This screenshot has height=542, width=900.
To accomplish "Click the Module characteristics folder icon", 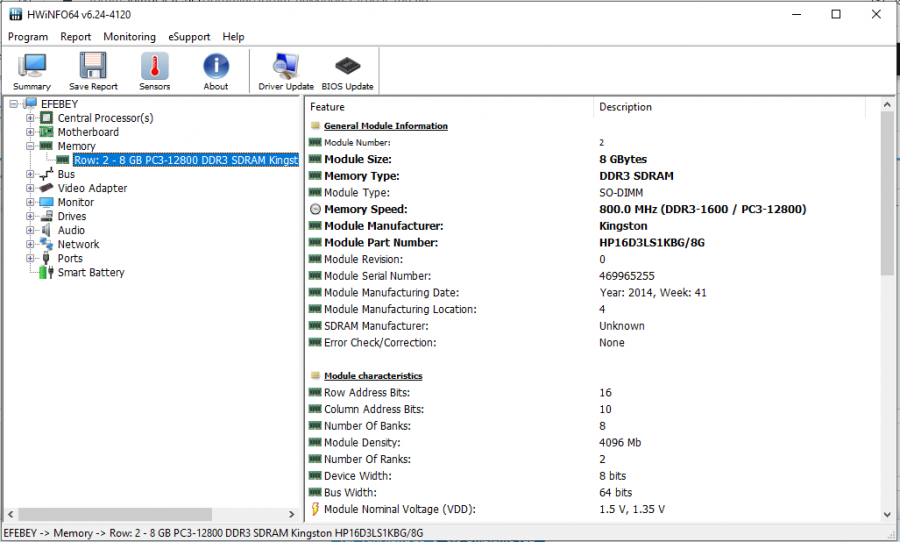I will click(315, 376).
